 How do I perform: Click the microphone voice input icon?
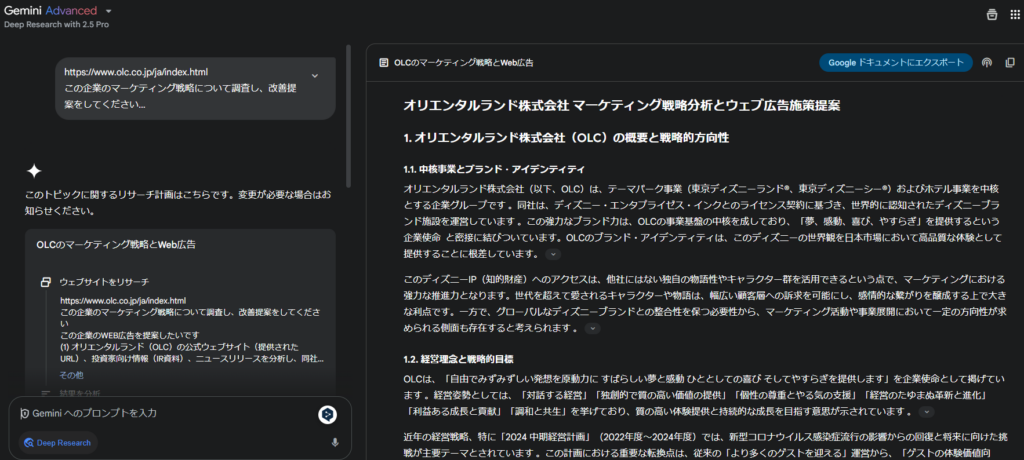[x=335, y=442]
